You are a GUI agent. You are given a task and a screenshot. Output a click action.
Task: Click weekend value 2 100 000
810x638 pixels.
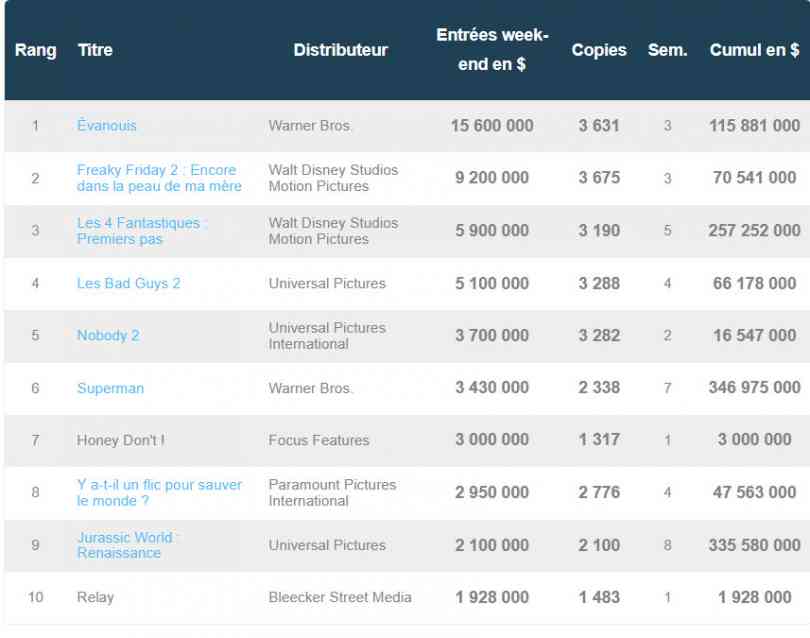coord(492,545)
